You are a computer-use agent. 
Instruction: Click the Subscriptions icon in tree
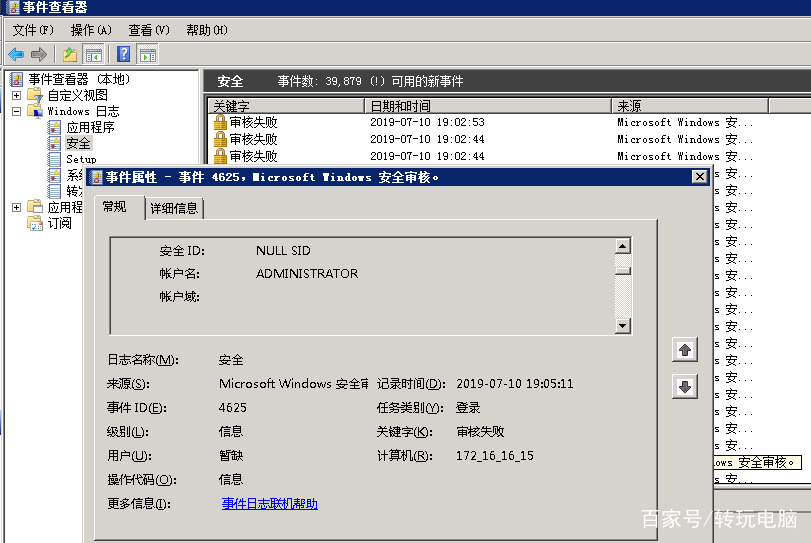[35, 223]
